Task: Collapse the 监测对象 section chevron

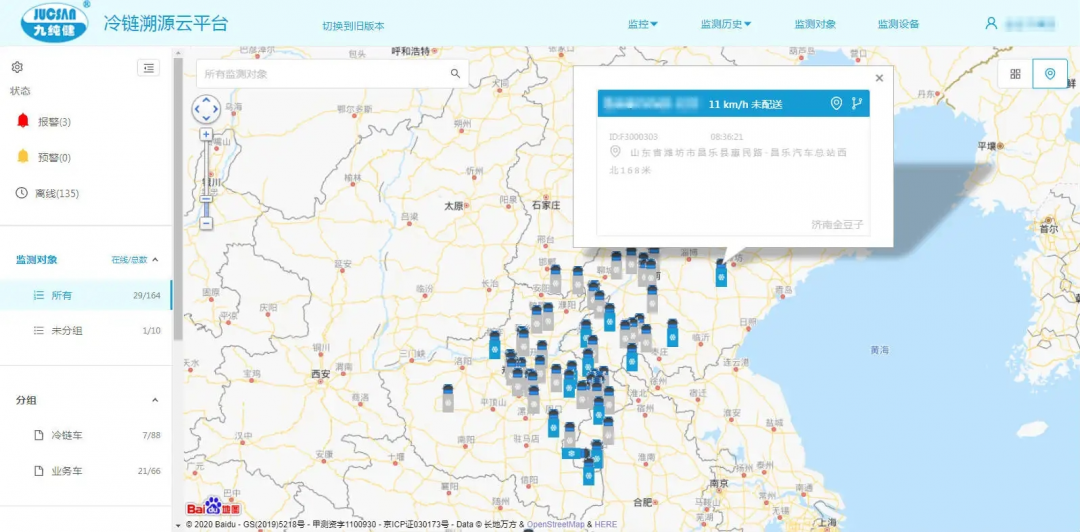Action: pos(155,260)
